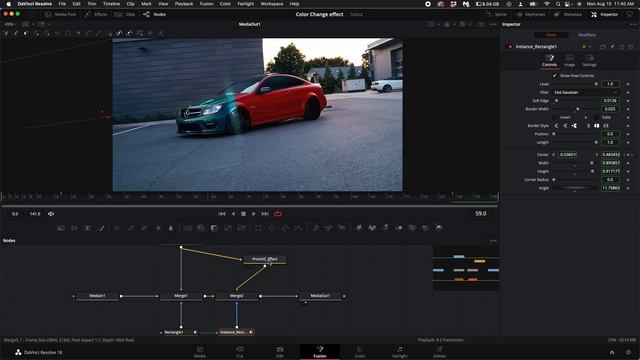Add a Polygon mask from the toolbar
This screenshot has width=640, height=360.
(285, 228)
